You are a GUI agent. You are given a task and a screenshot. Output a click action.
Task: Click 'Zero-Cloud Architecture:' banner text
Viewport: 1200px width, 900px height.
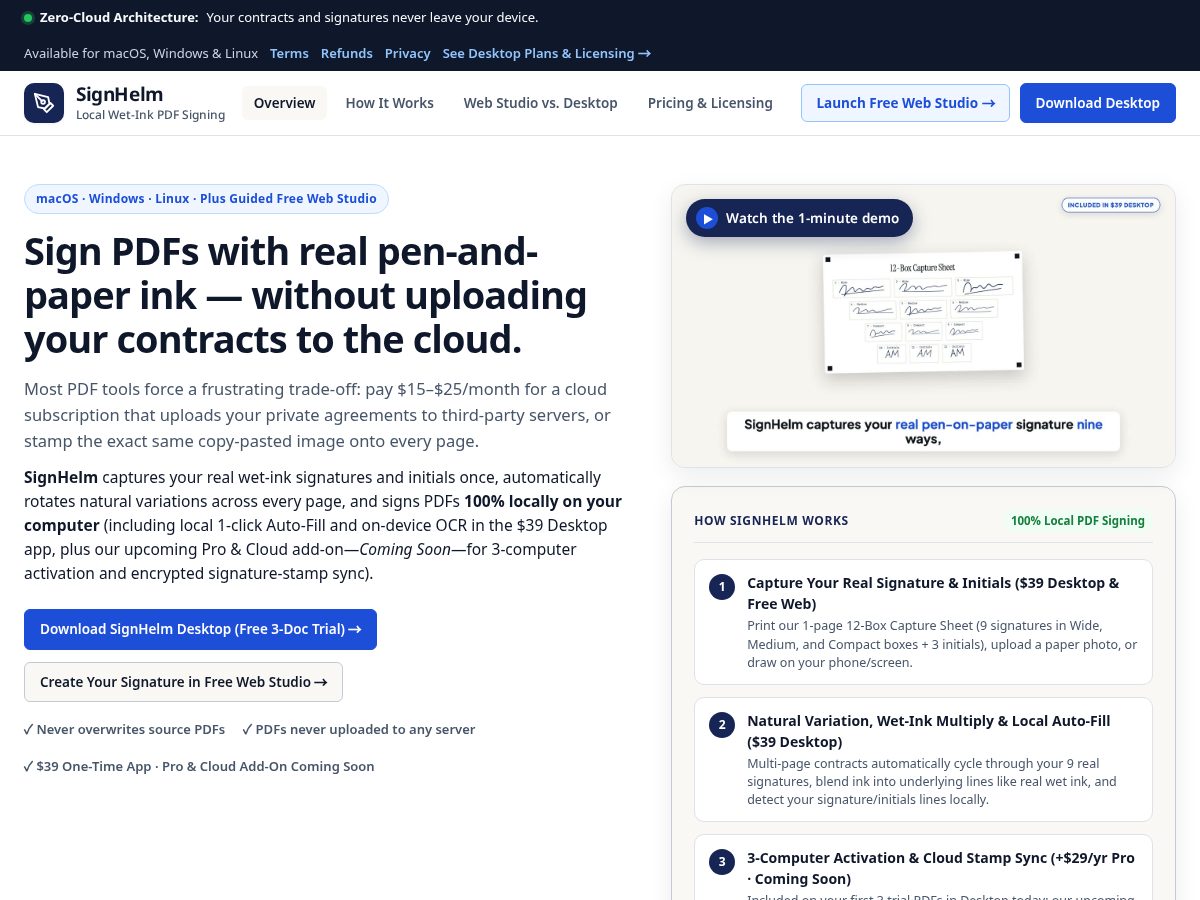(119, 18)
